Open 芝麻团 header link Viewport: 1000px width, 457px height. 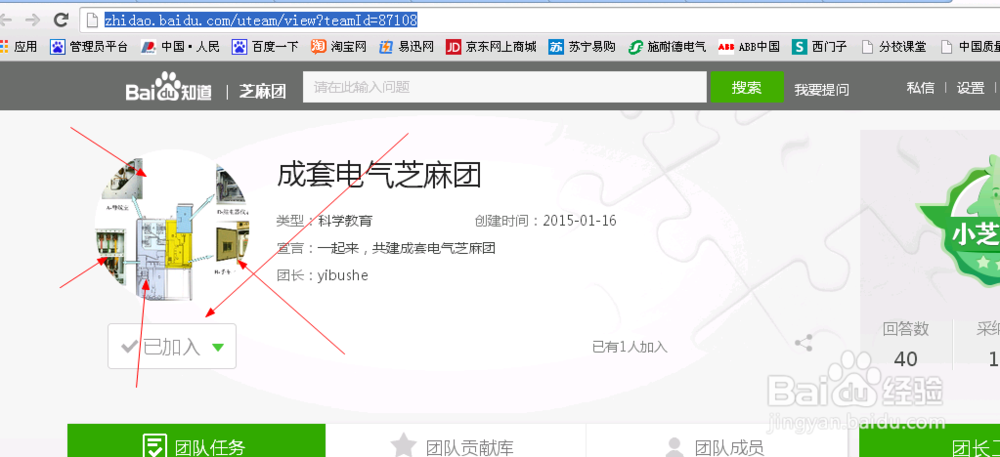coord(262,91)
